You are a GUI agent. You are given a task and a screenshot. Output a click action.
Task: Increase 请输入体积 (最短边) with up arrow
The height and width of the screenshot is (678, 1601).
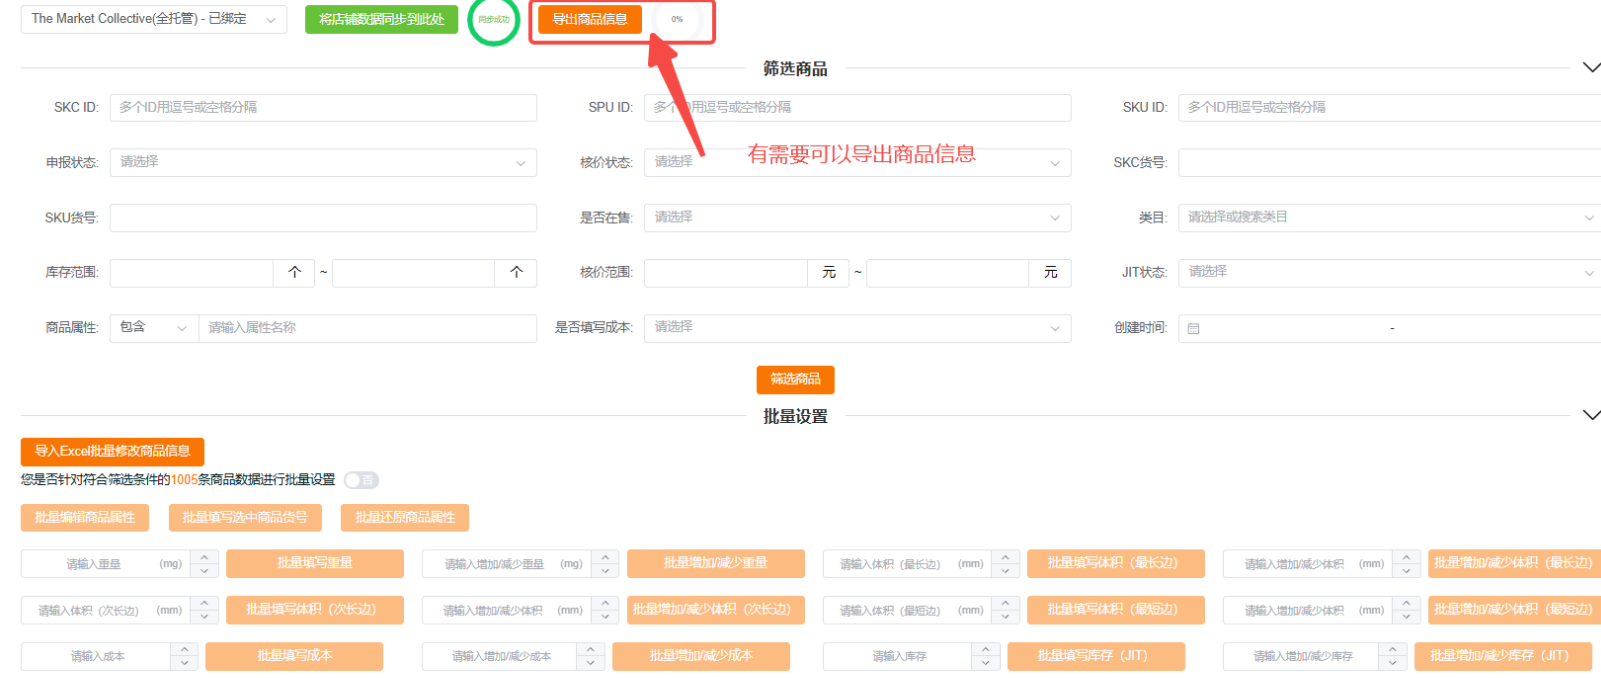click(x=1005, y=603)
